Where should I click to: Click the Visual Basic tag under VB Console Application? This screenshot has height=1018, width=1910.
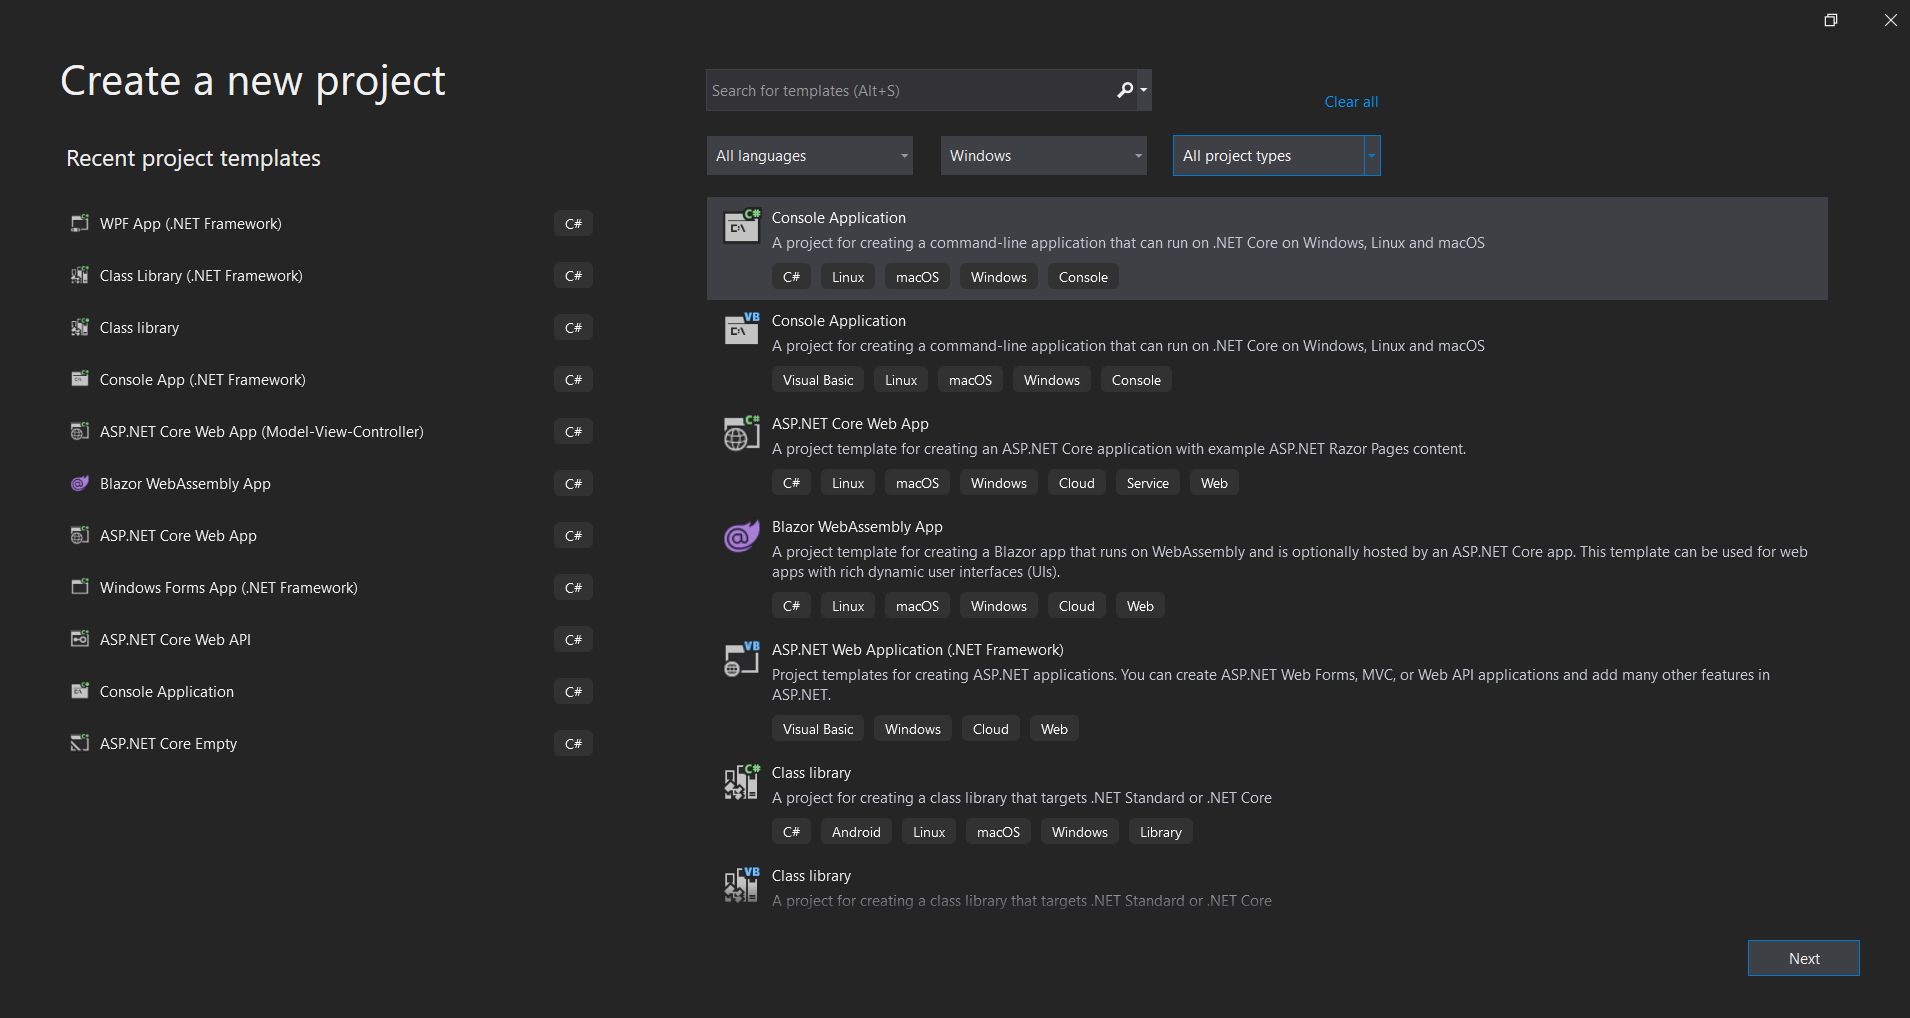coord(818,380)
